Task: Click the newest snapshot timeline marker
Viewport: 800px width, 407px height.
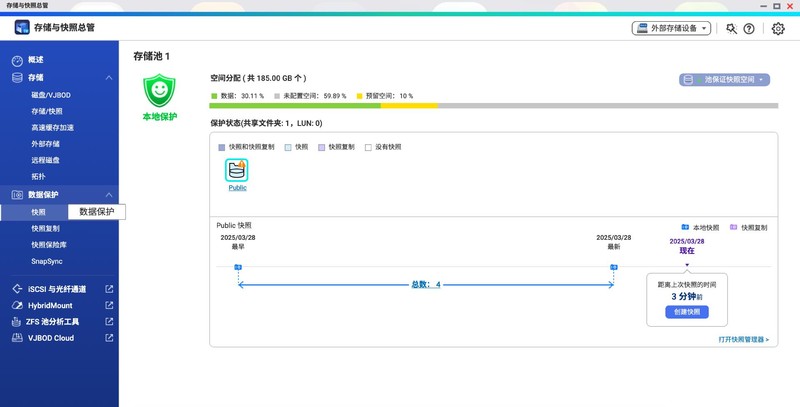Action: (614, 267)
